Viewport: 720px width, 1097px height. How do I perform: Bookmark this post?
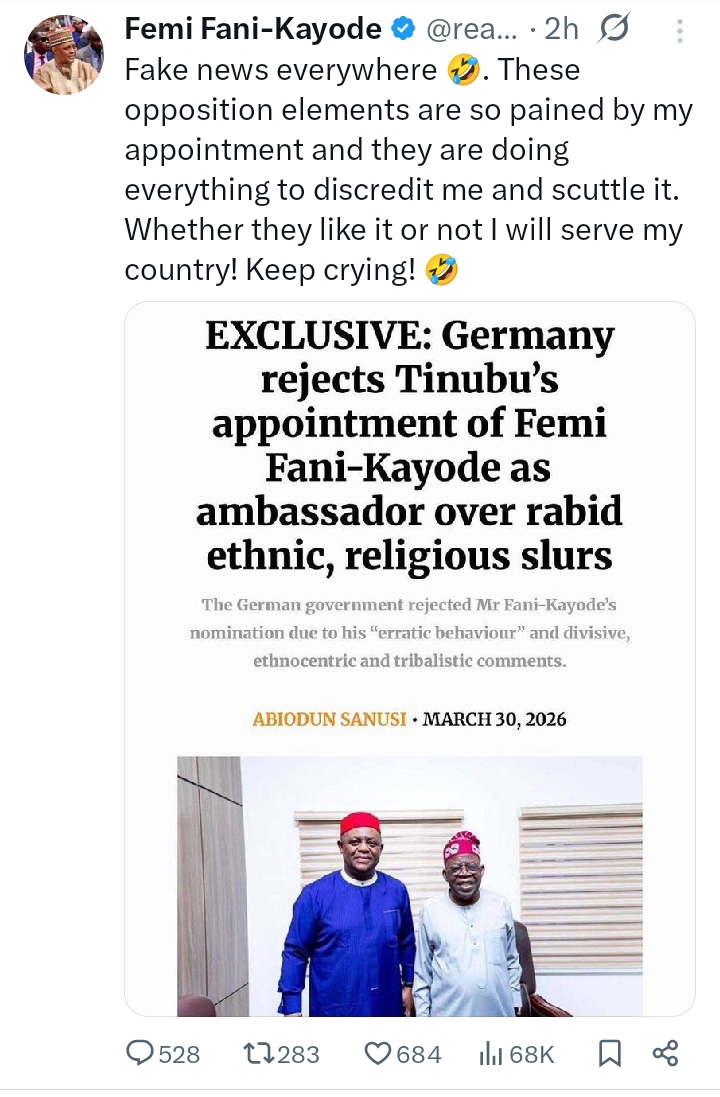click(609, 1053)
